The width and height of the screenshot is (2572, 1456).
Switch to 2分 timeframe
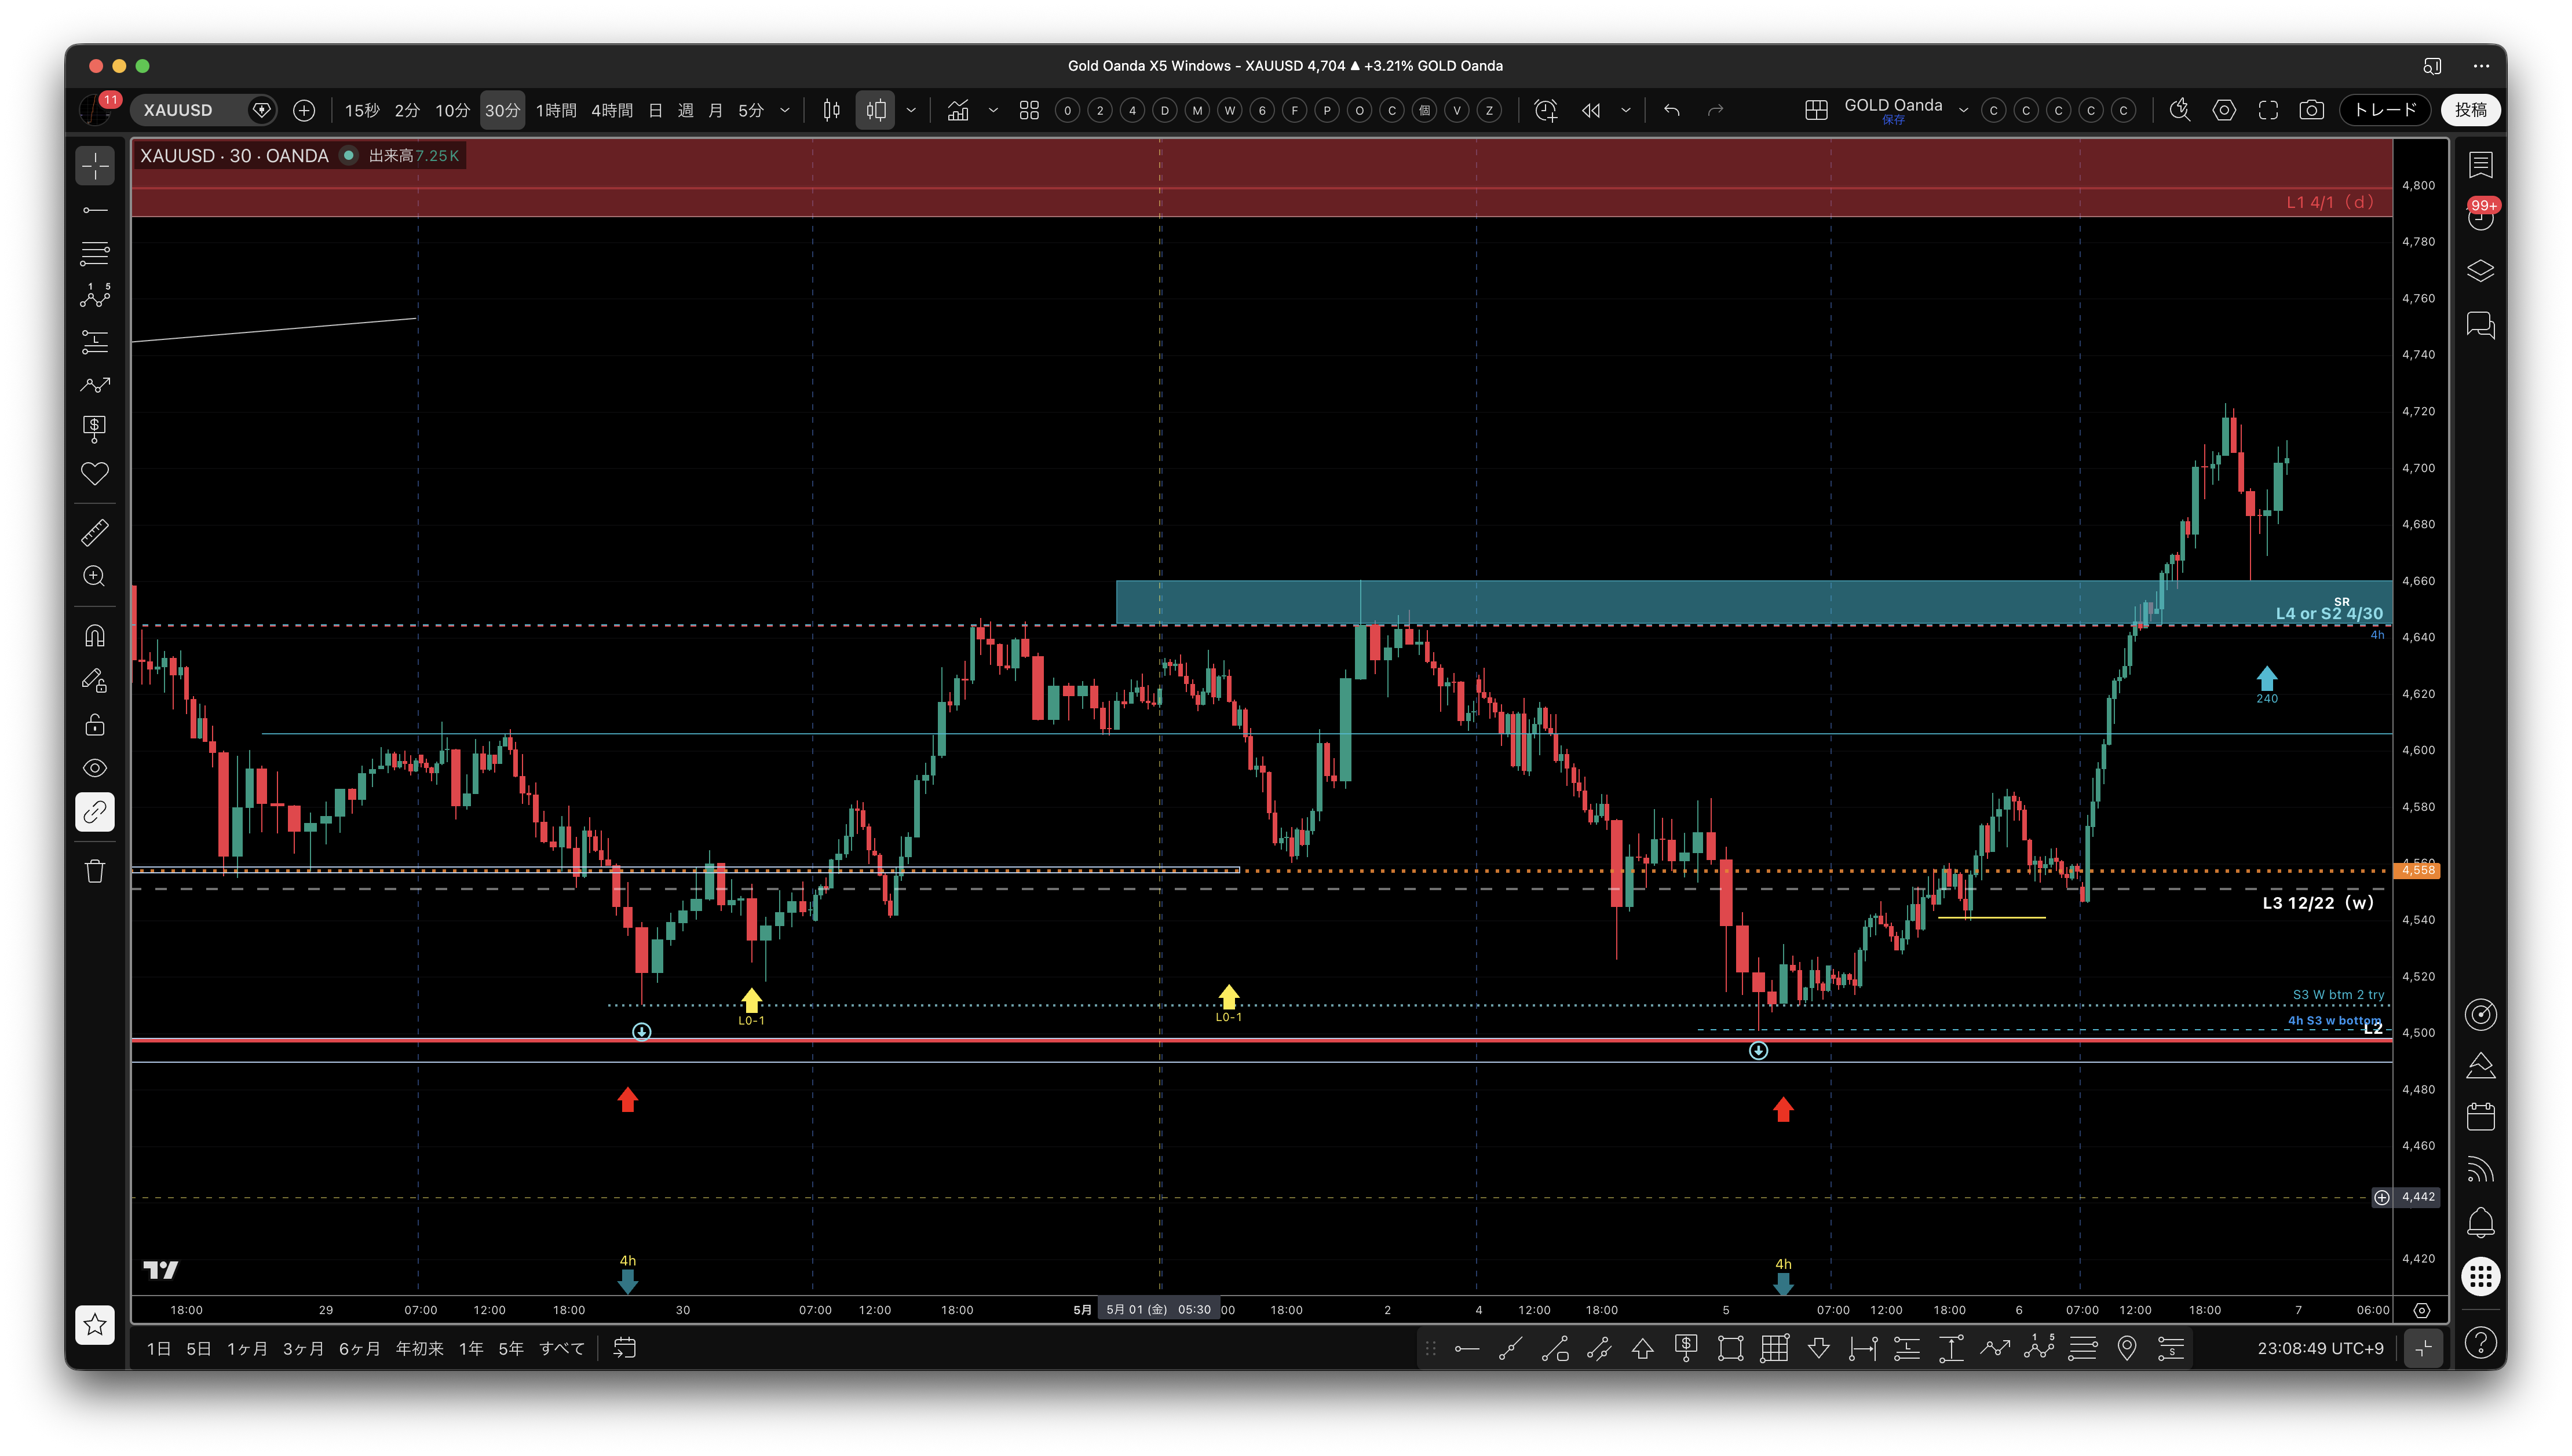point(407,110)
